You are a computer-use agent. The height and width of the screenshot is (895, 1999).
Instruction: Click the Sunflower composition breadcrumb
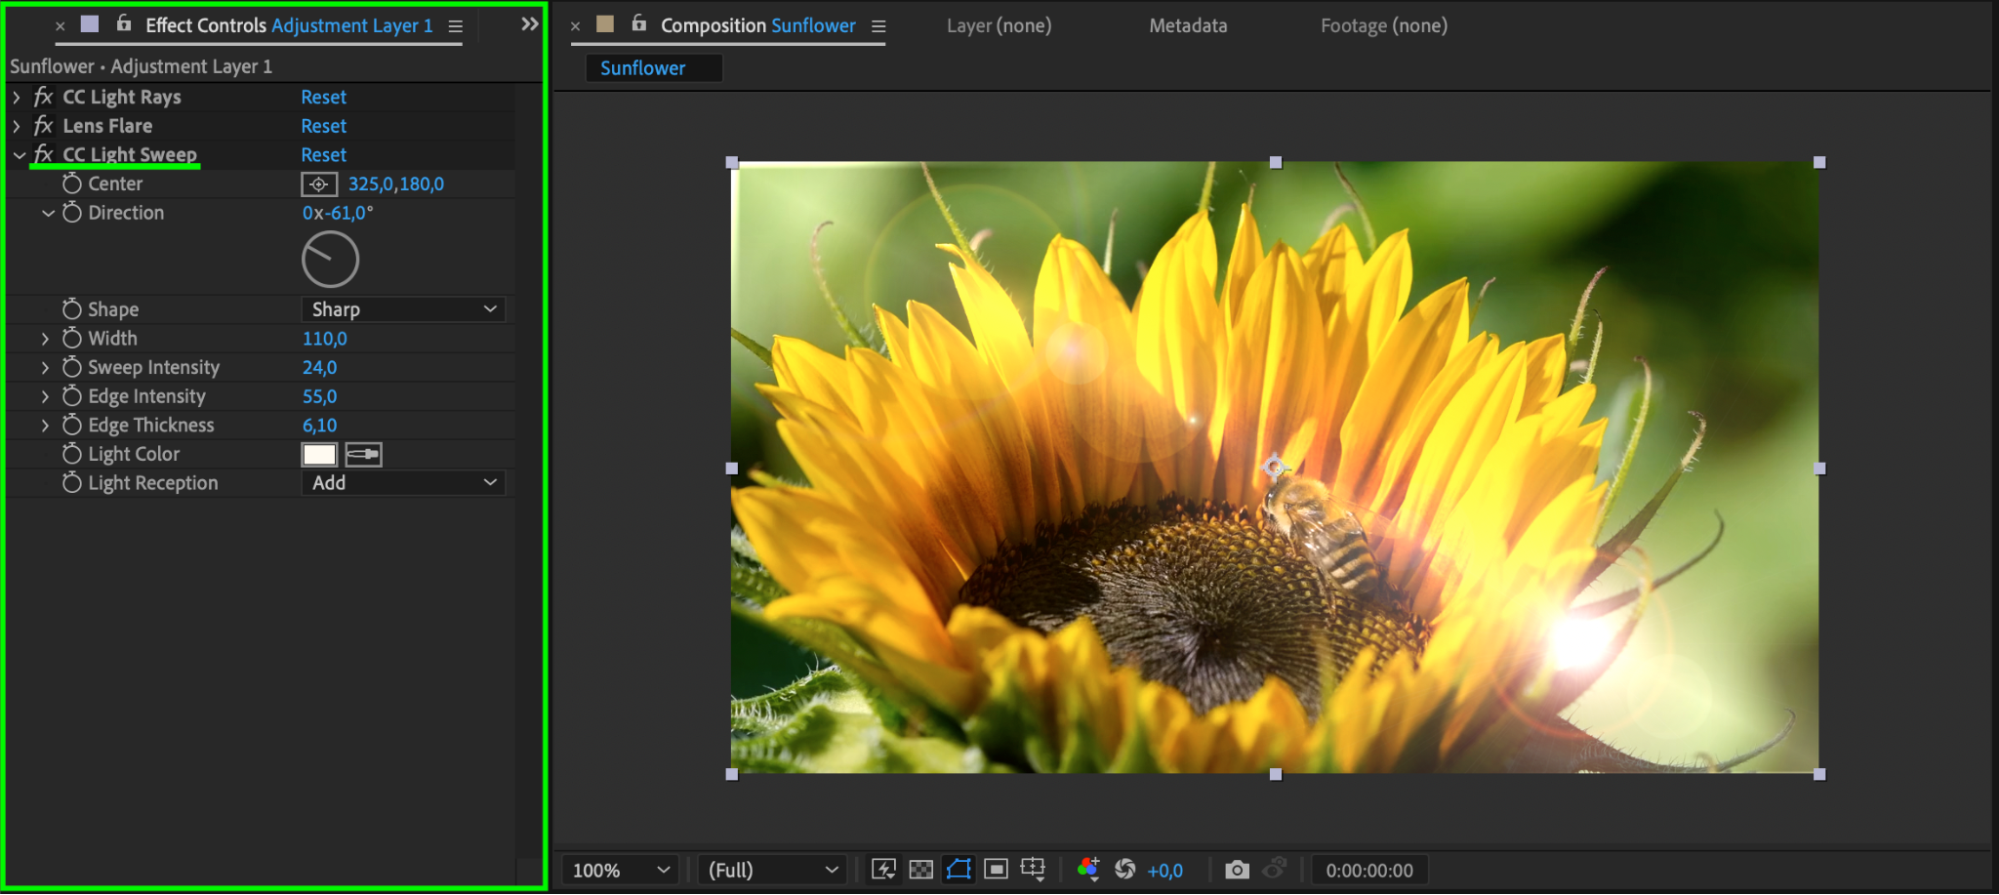click(643, 68)
